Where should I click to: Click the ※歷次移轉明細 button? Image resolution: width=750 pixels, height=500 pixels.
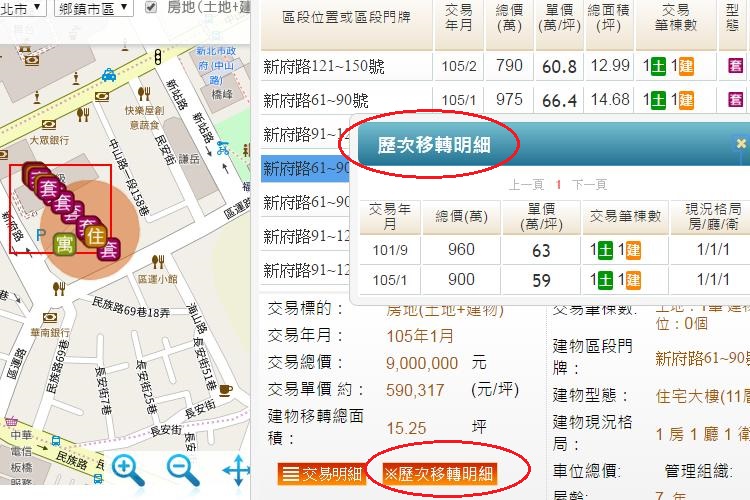coord(439,474)
